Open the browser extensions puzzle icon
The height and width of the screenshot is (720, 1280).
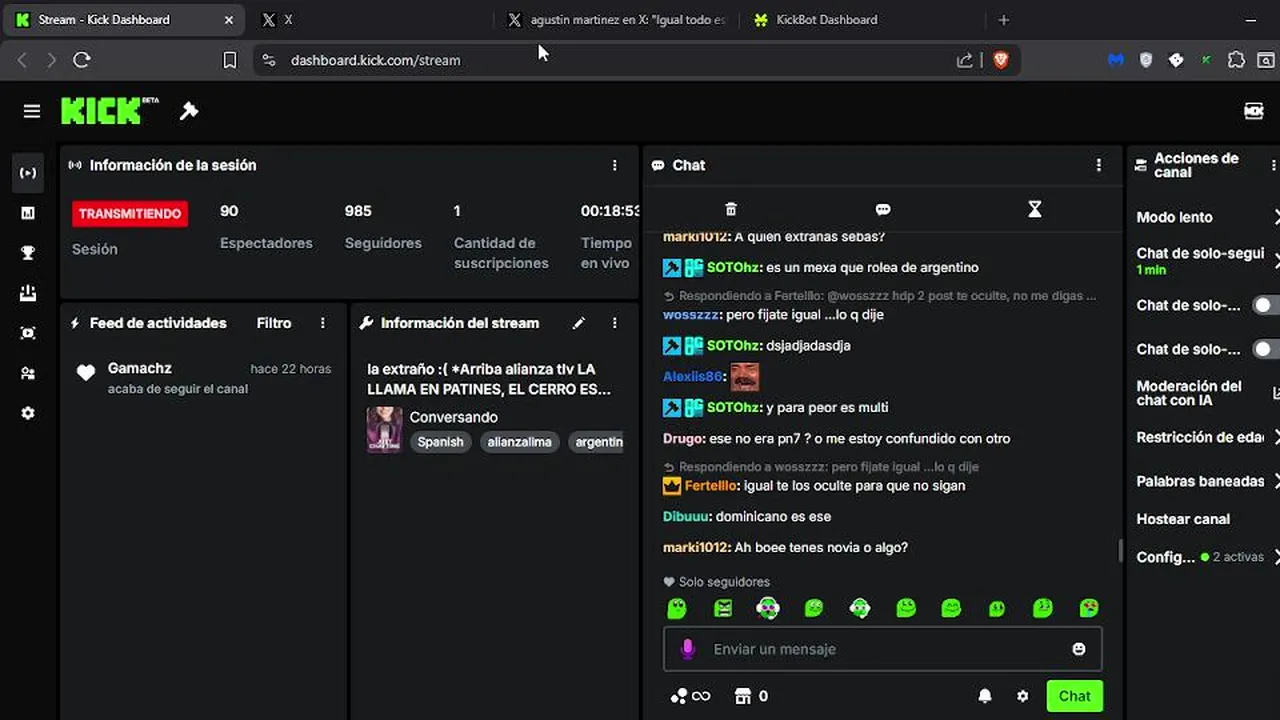(1237, 60)
